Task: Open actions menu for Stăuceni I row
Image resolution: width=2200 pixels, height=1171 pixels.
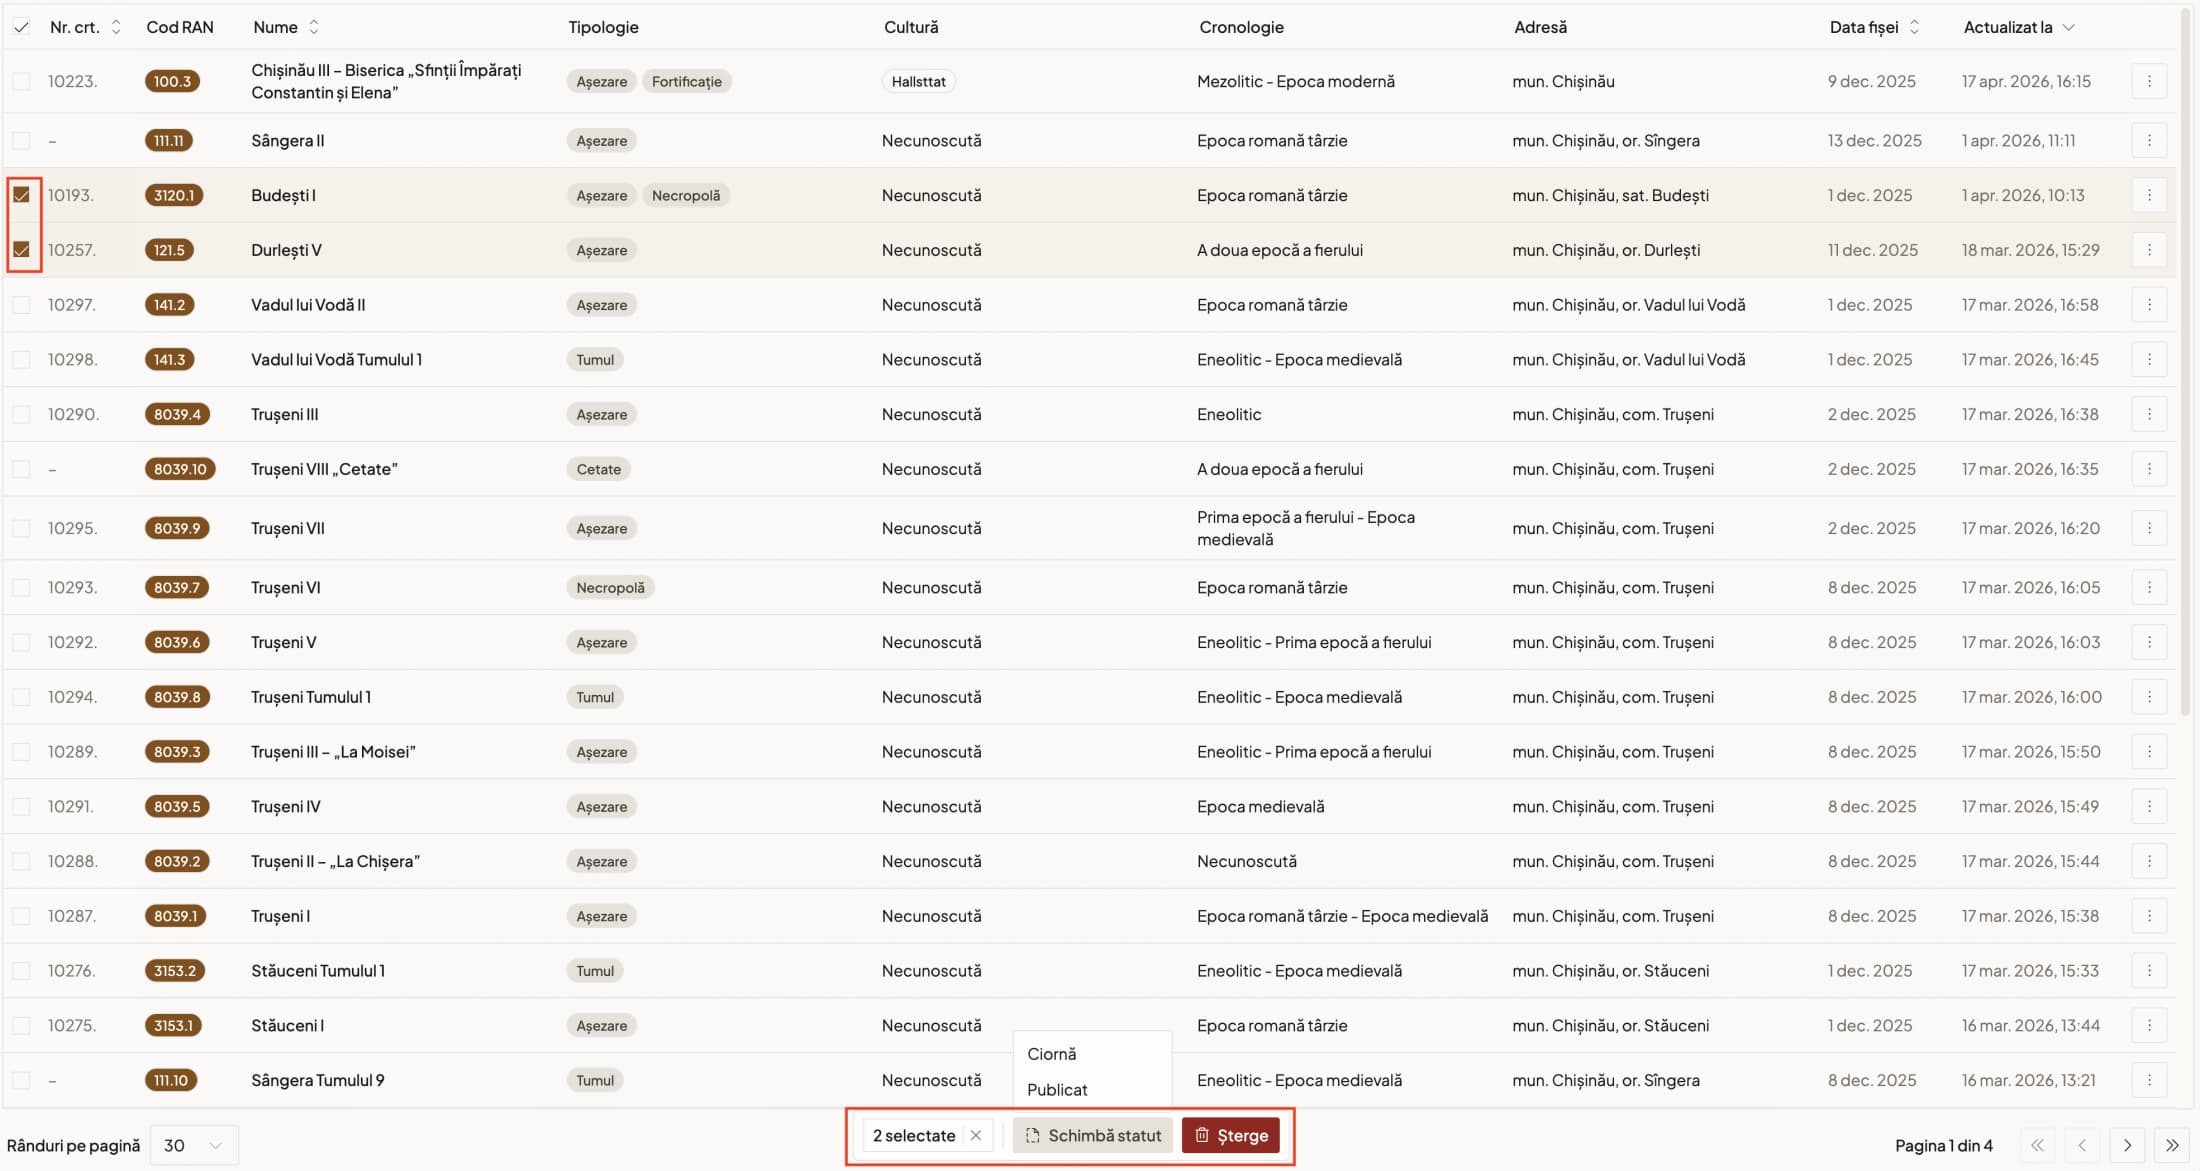Action: point(2149,1025)
